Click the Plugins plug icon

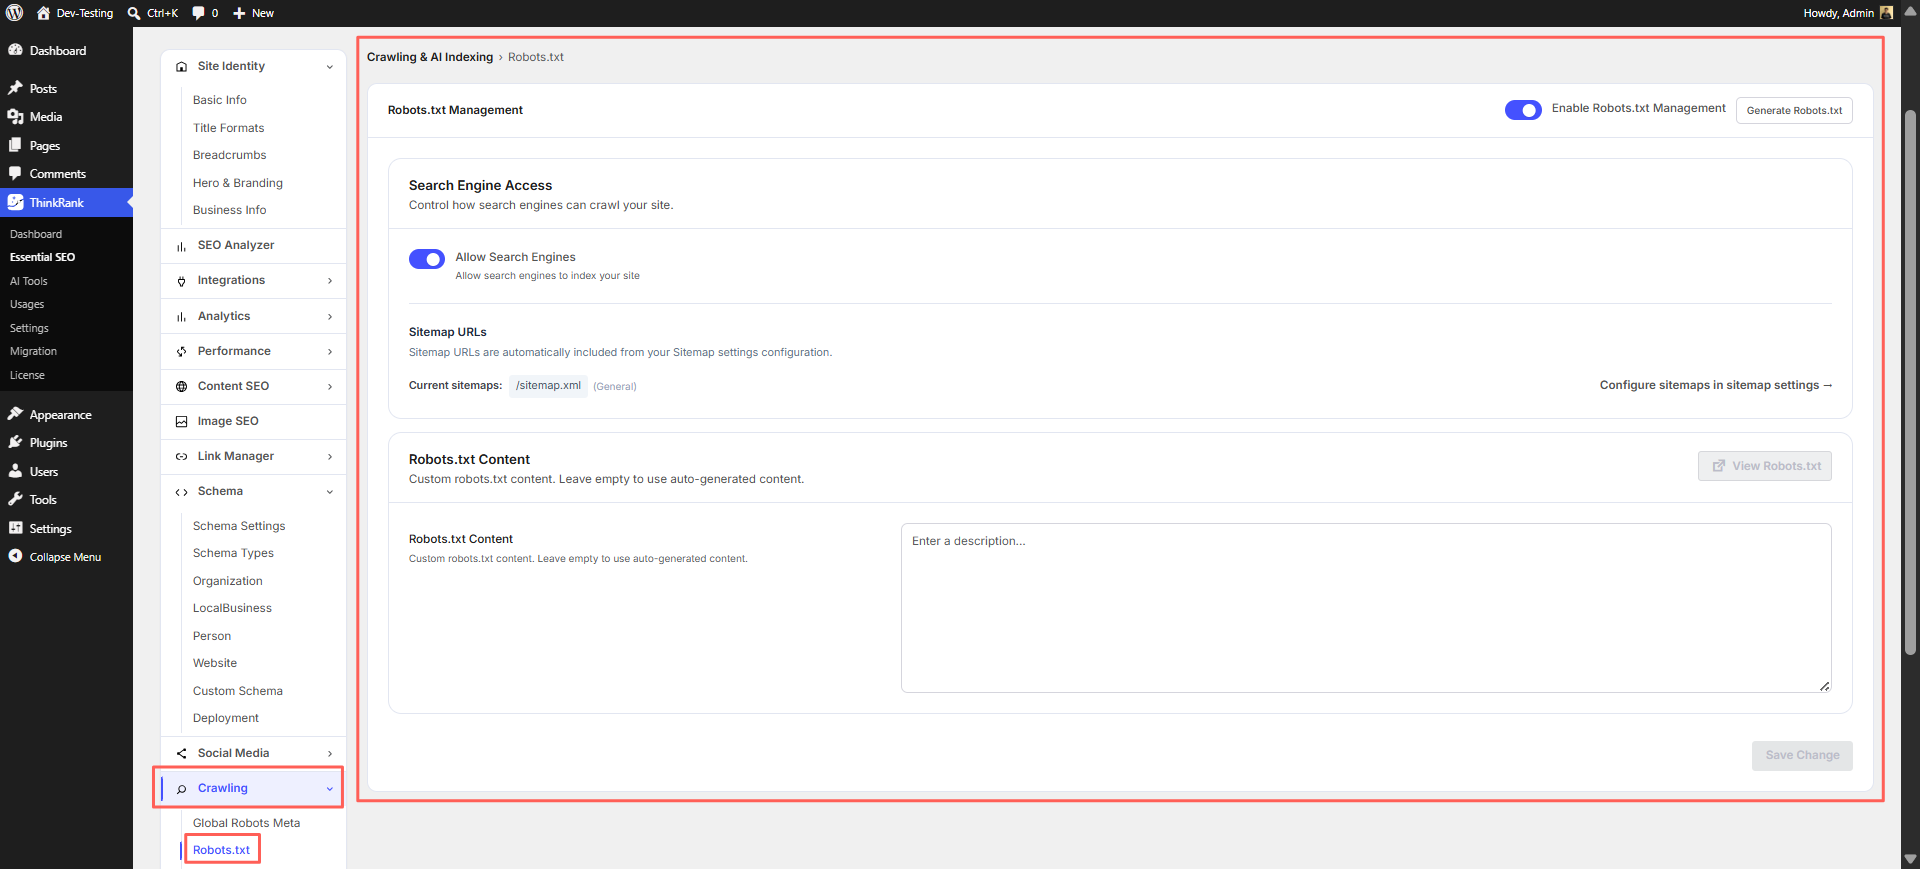point(15,442)
